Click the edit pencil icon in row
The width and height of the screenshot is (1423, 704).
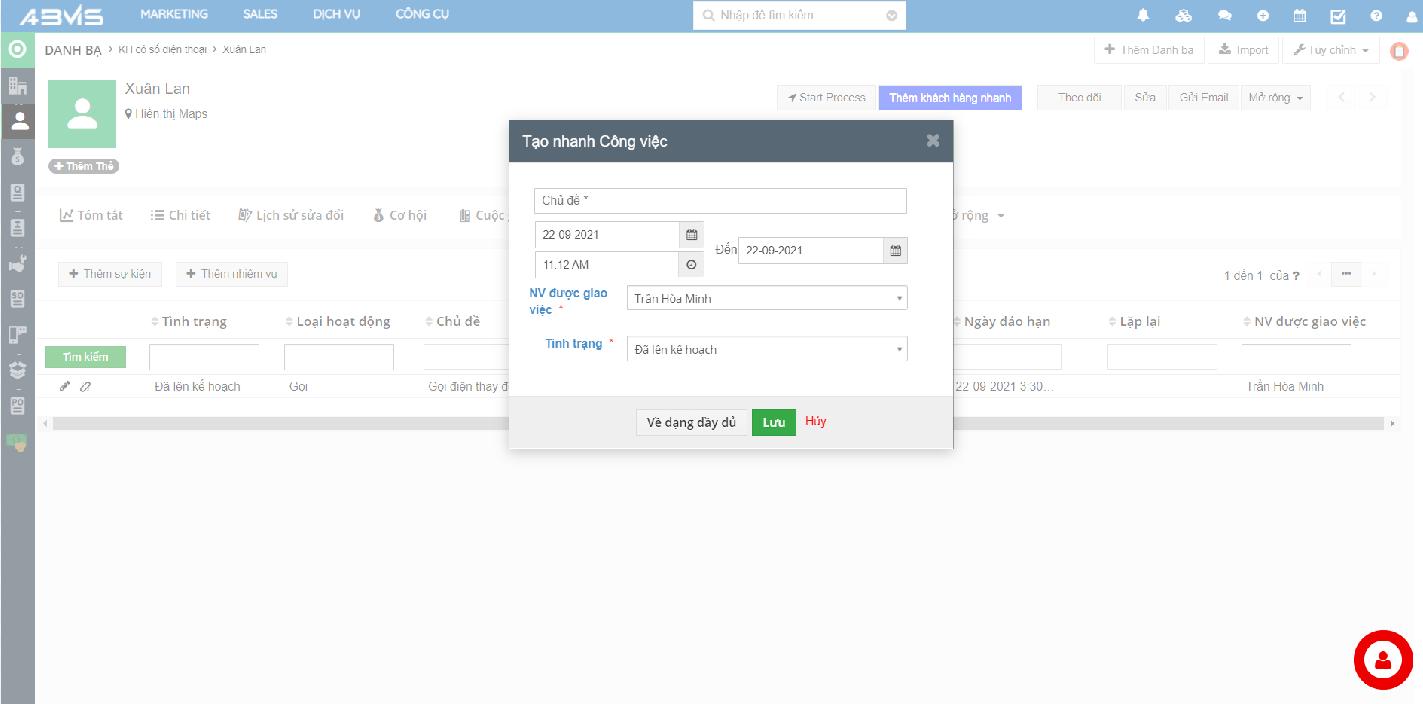65,386
